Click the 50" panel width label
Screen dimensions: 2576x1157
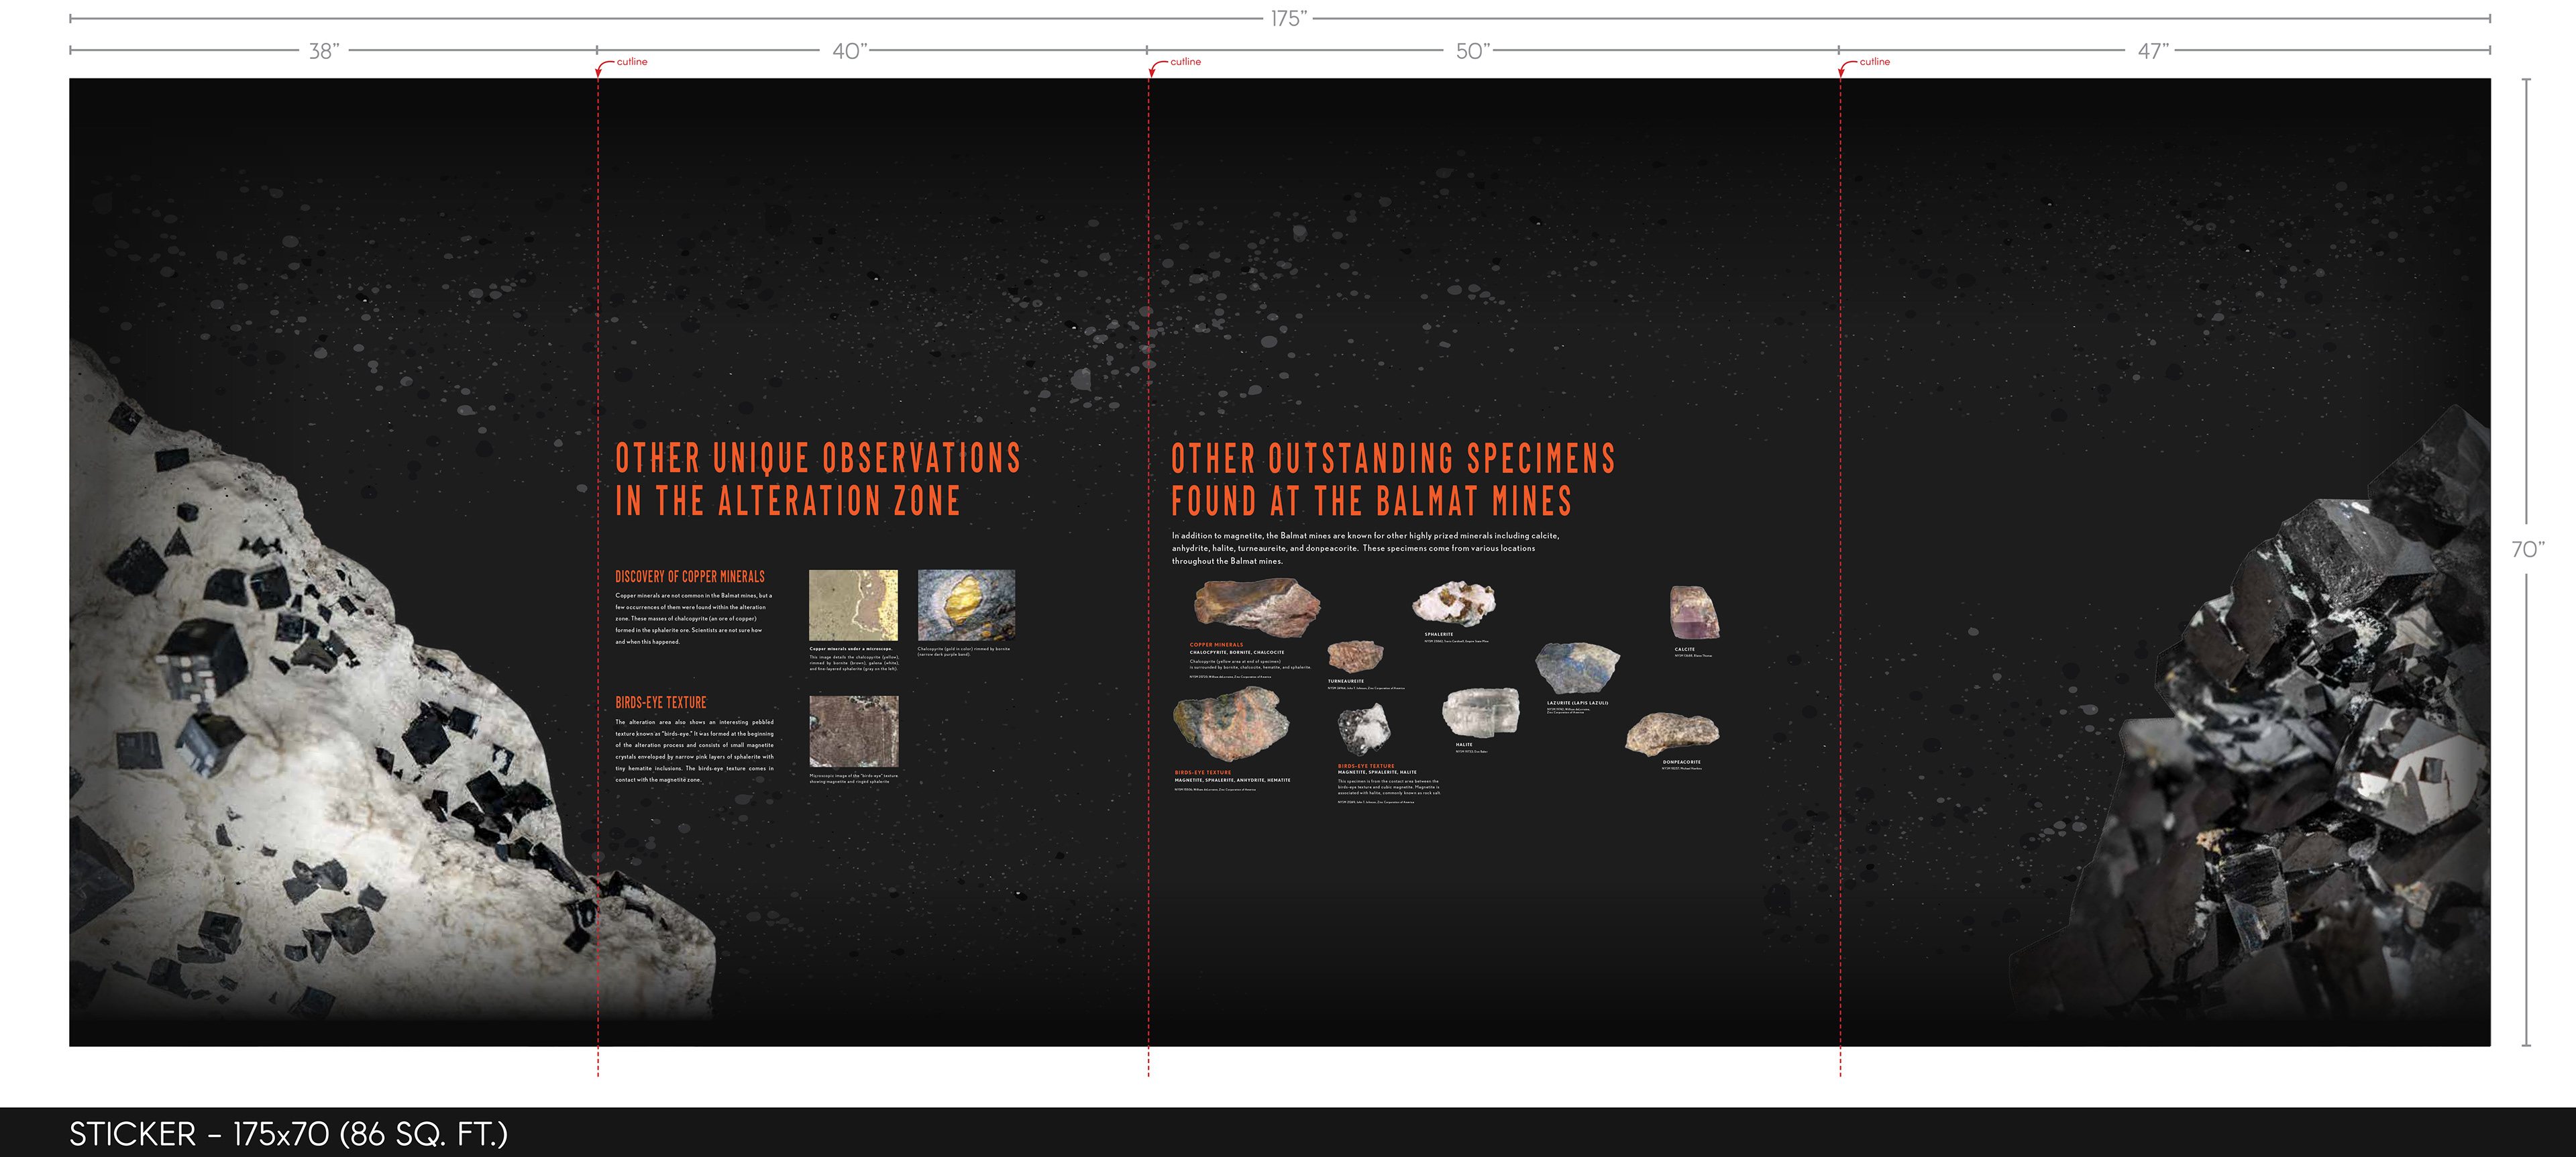click(1473, 50)
